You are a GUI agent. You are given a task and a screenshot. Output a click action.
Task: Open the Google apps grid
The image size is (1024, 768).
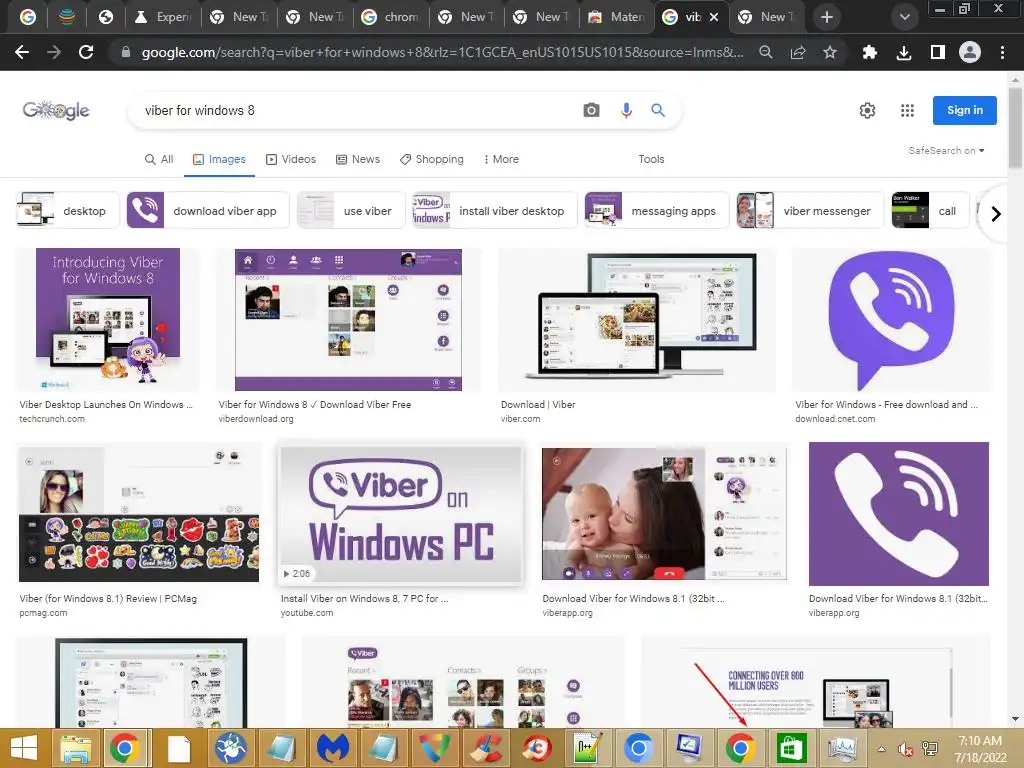(907, 110)
